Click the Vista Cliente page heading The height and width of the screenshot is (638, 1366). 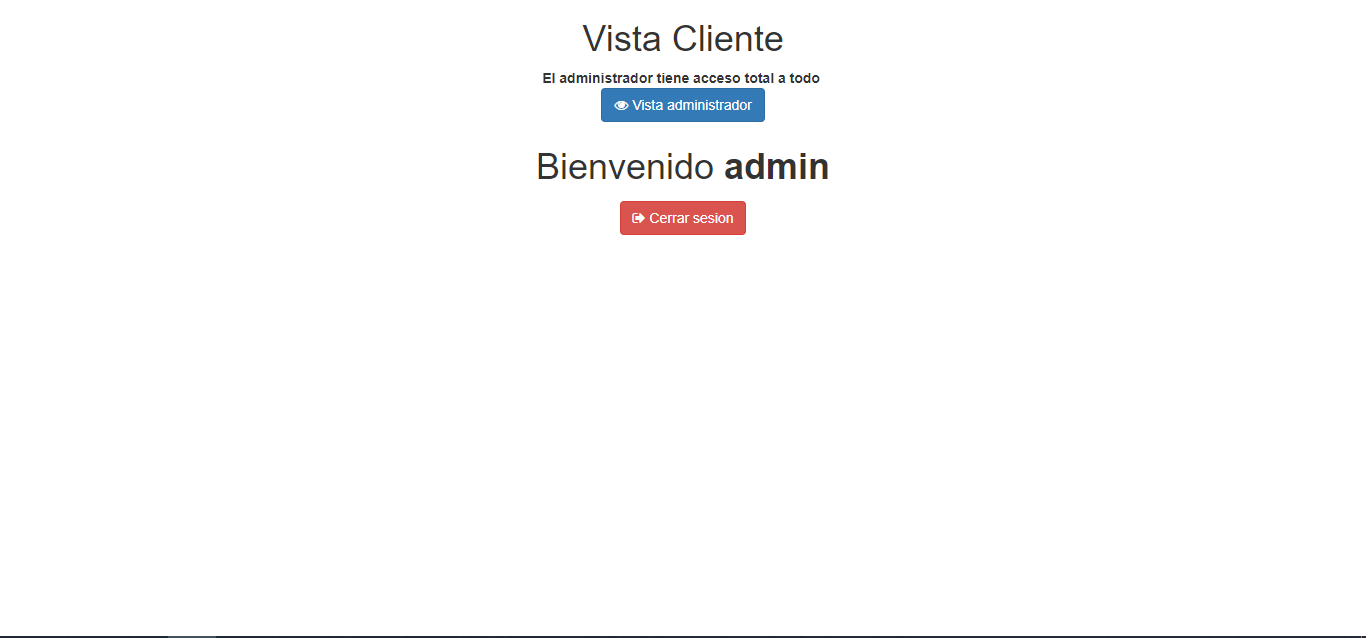click(683, 39)
